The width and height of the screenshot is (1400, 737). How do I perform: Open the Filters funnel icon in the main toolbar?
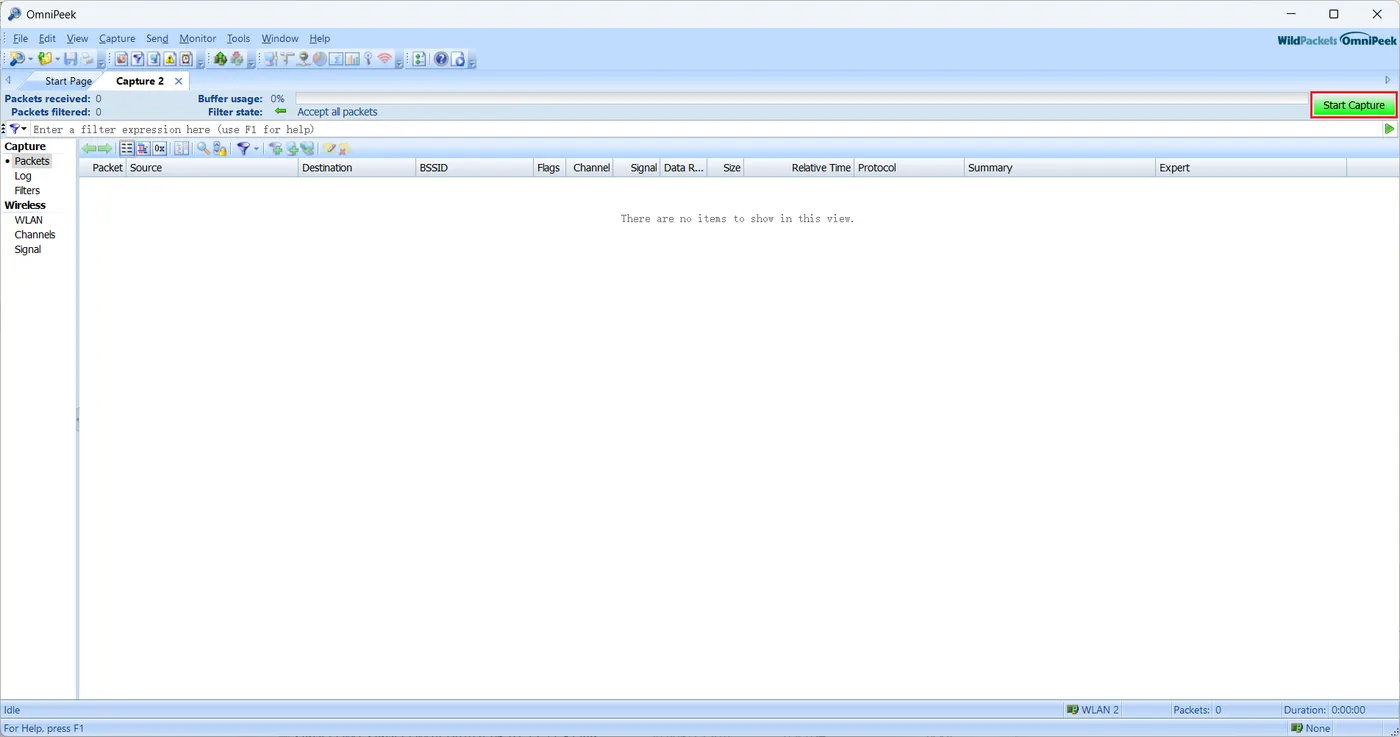(138, 59)
